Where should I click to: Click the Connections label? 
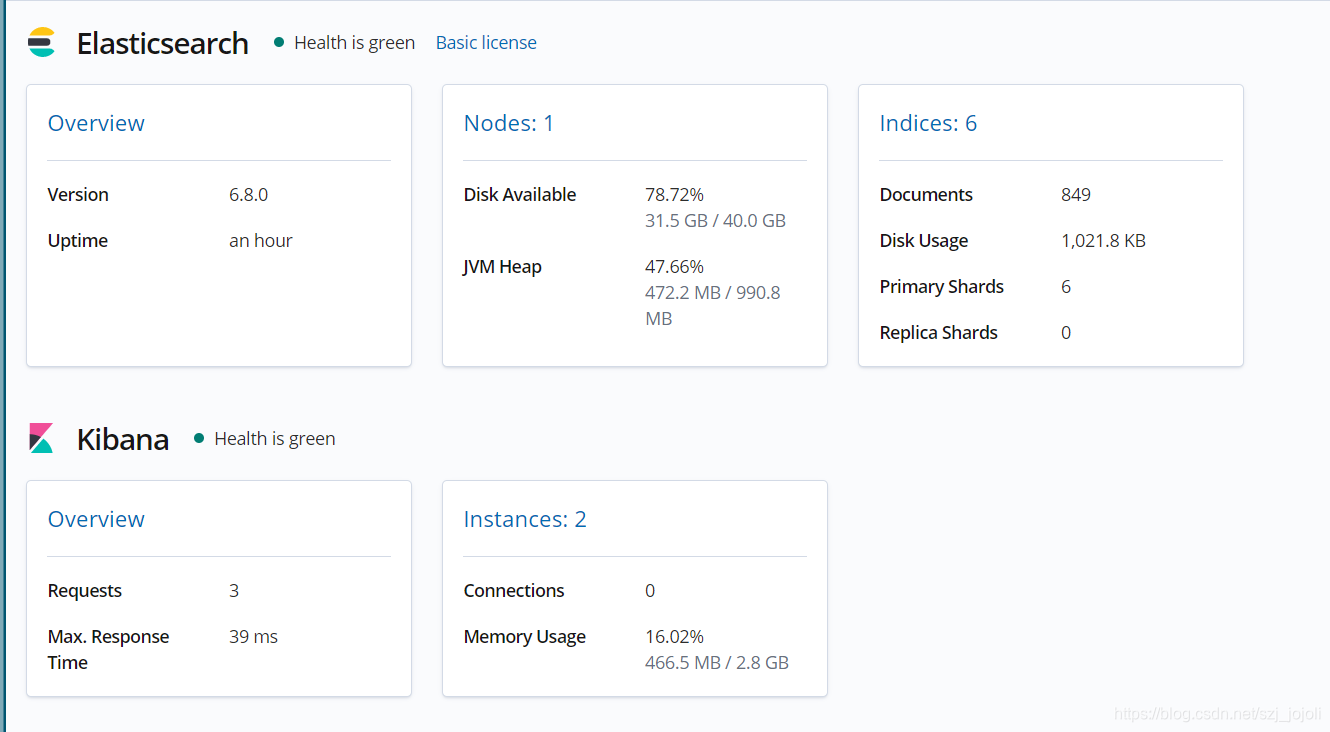[514, 590]
